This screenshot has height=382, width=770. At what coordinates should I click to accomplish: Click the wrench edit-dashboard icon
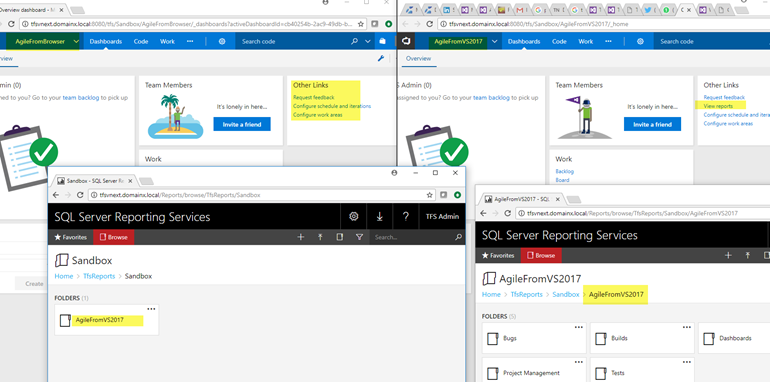point(381,58)
